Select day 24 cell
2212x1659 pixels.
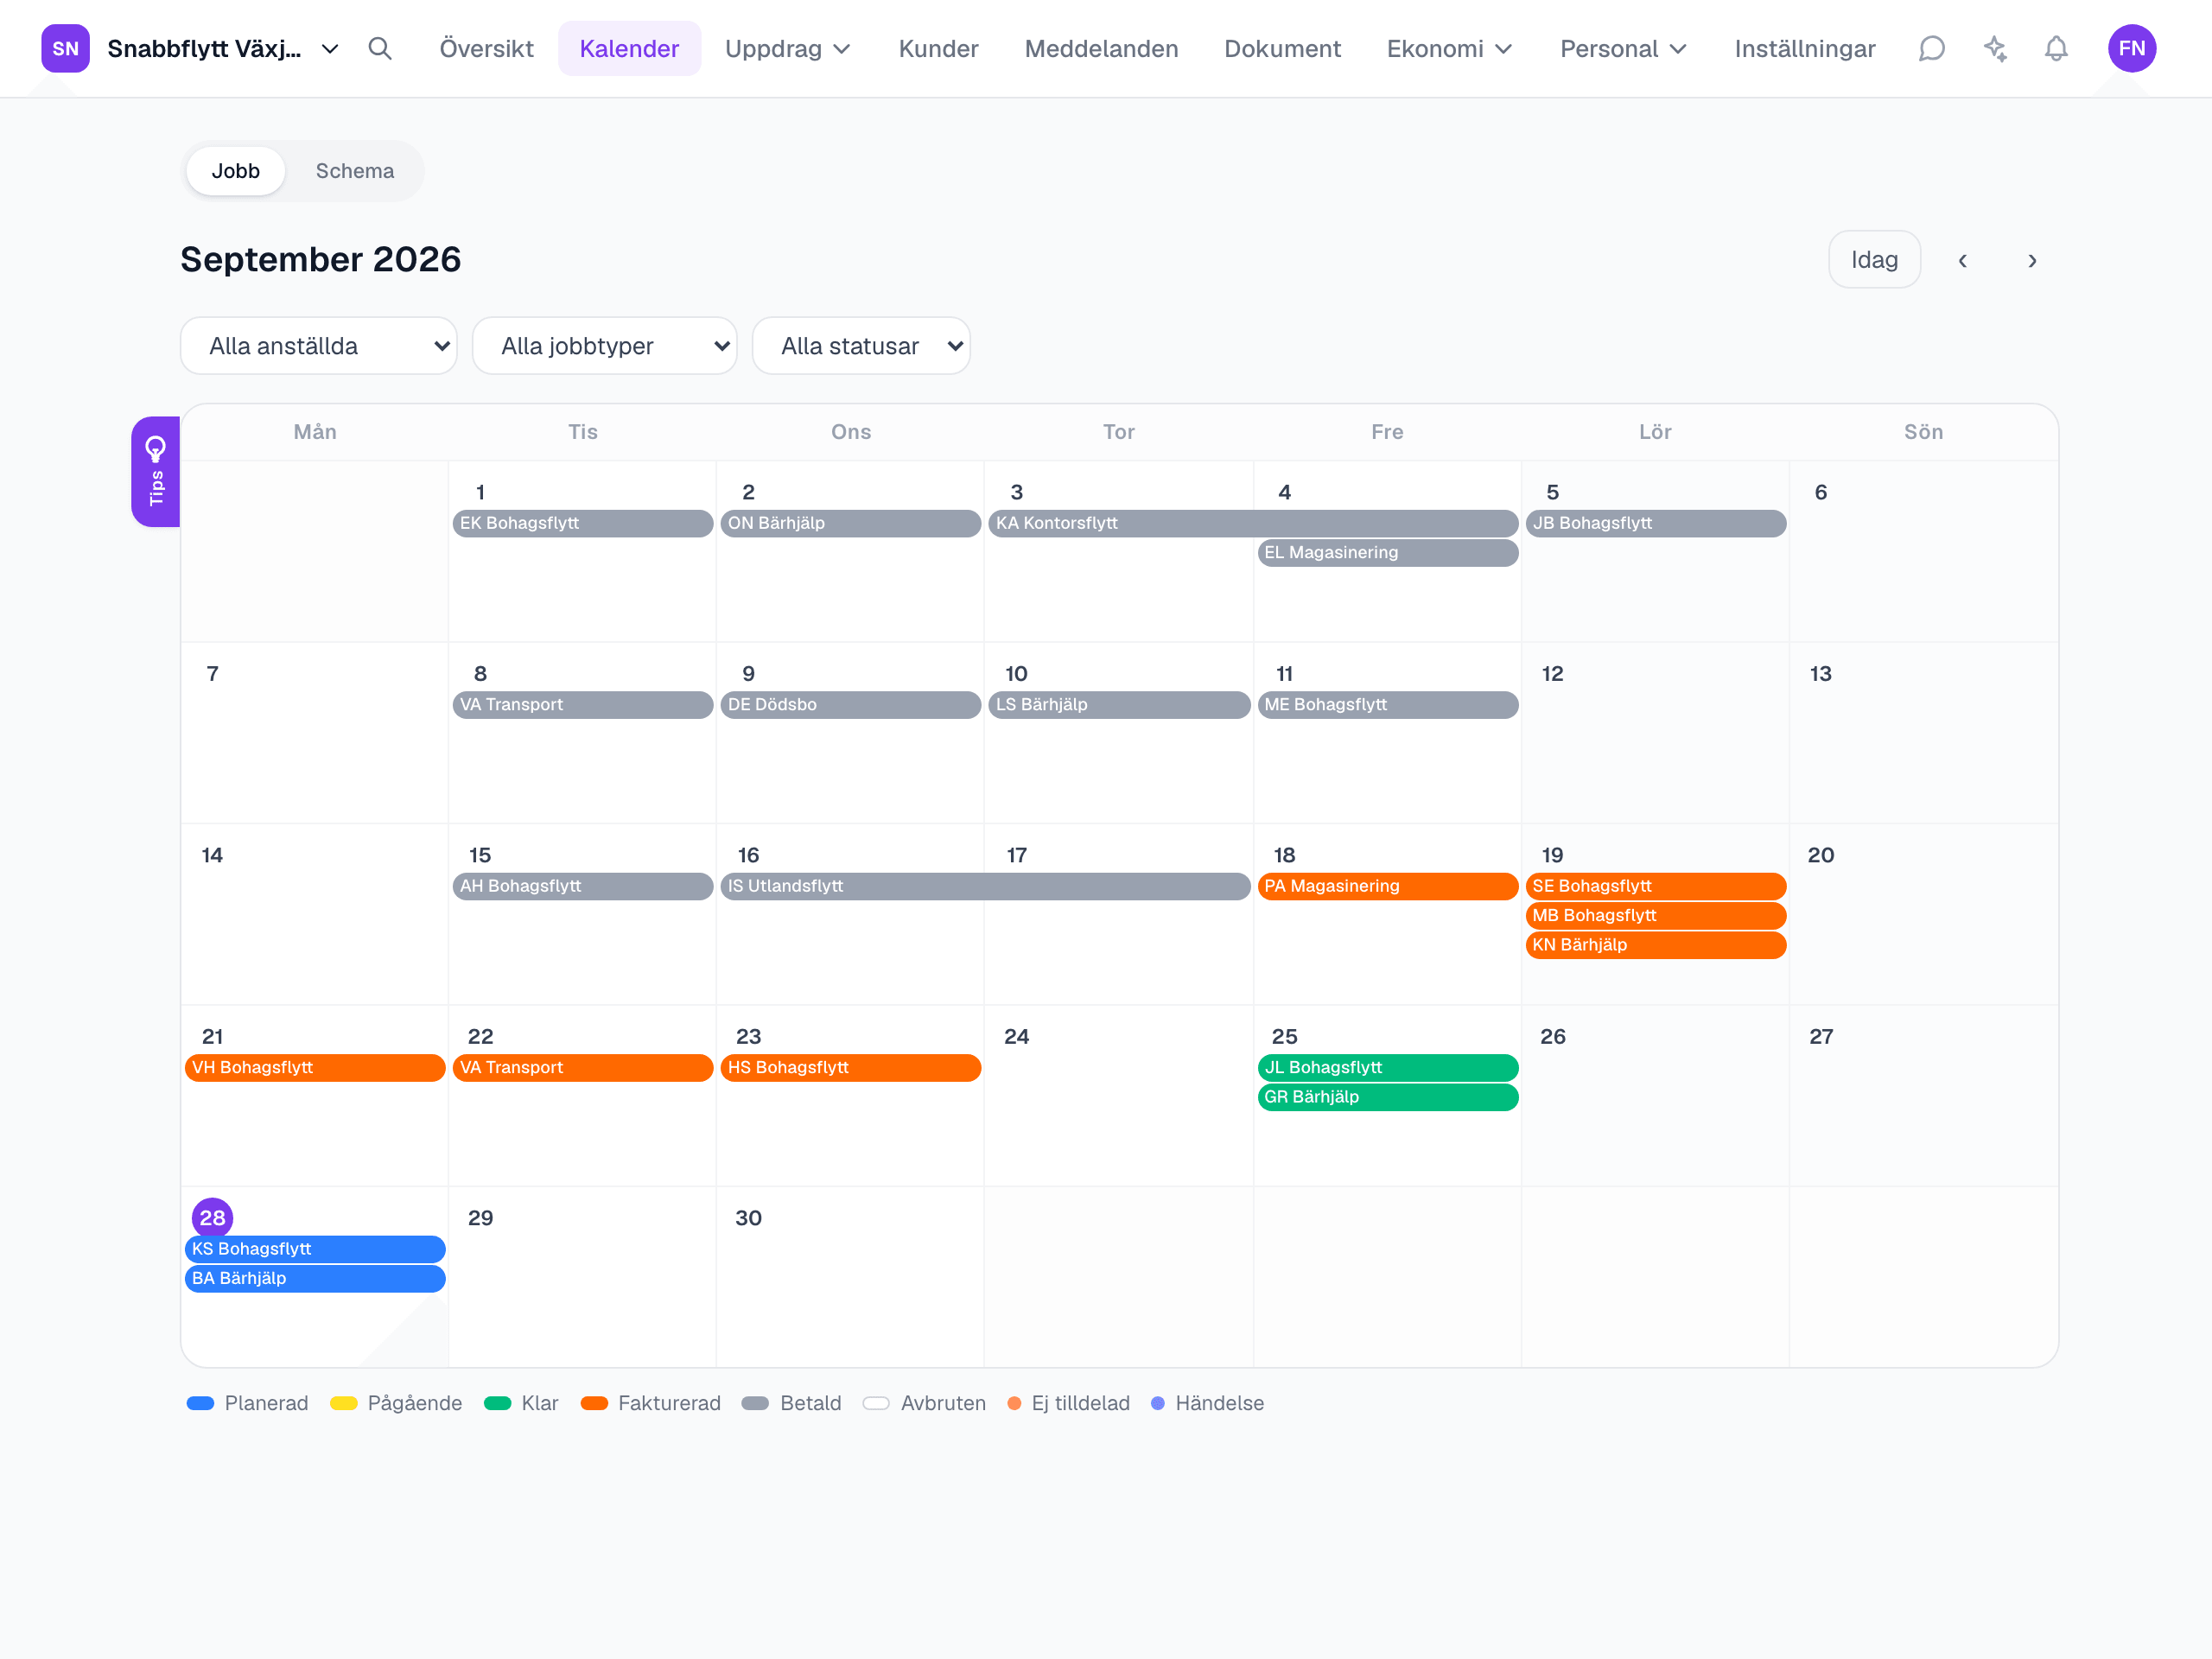click(x=1119, y=1096)
